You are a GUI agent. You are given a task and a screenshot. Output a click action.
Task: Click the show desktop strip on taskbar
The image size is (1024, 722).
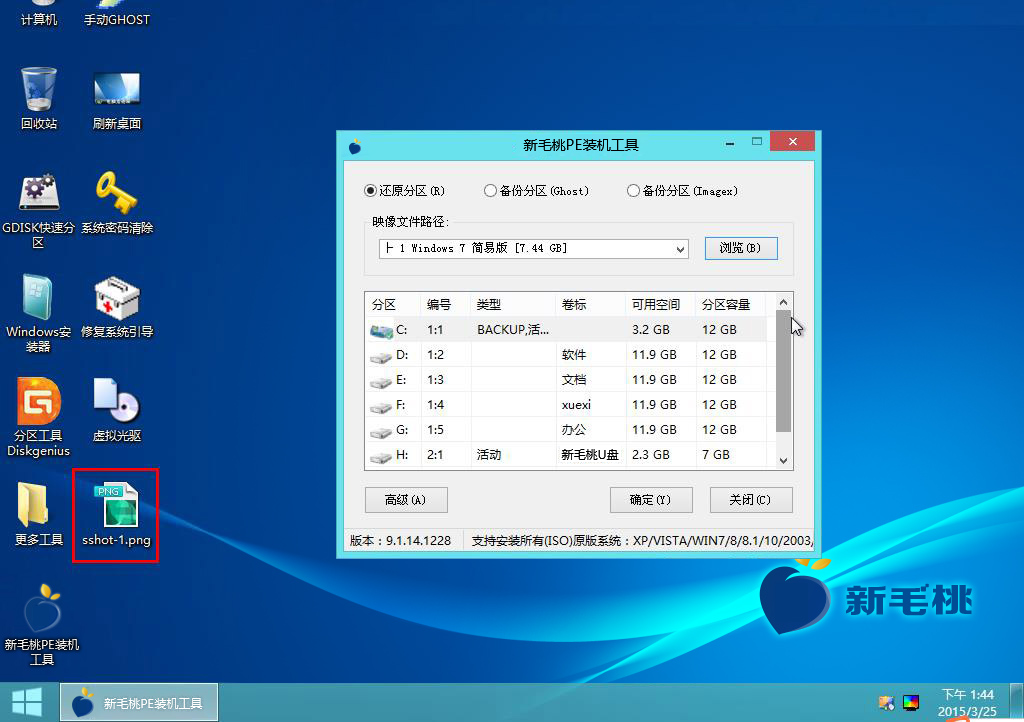(x=1017, y=702)
